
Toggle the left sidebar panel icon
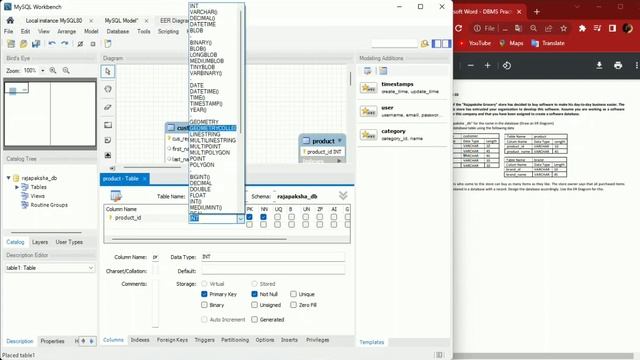coord(437,44)
